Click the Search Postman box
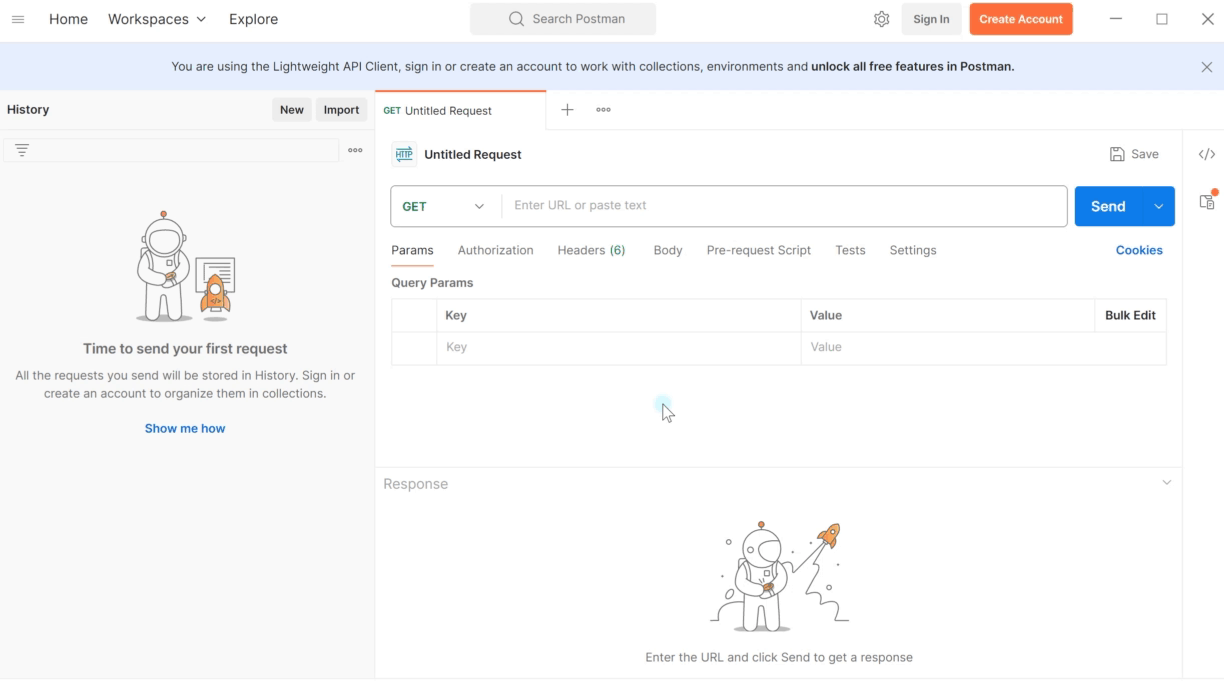 (563, 19)
